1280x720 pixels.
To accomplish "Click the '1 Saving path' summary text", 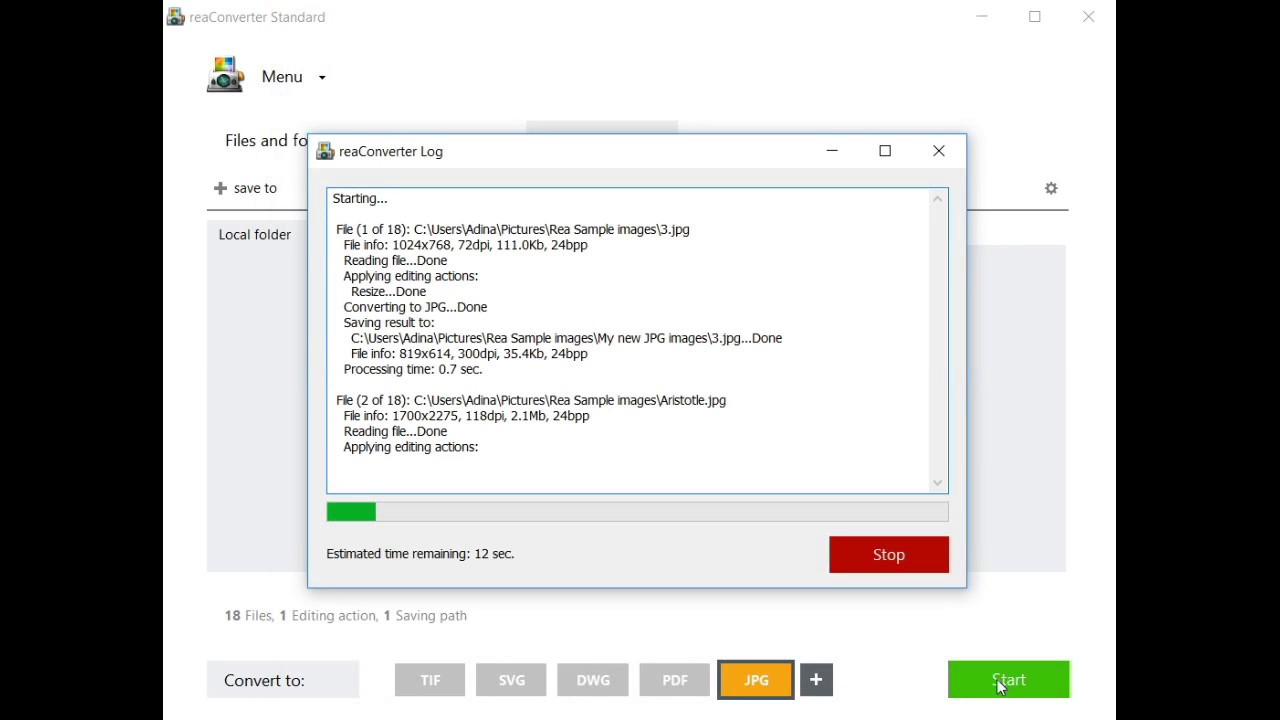I will [425, 616].
